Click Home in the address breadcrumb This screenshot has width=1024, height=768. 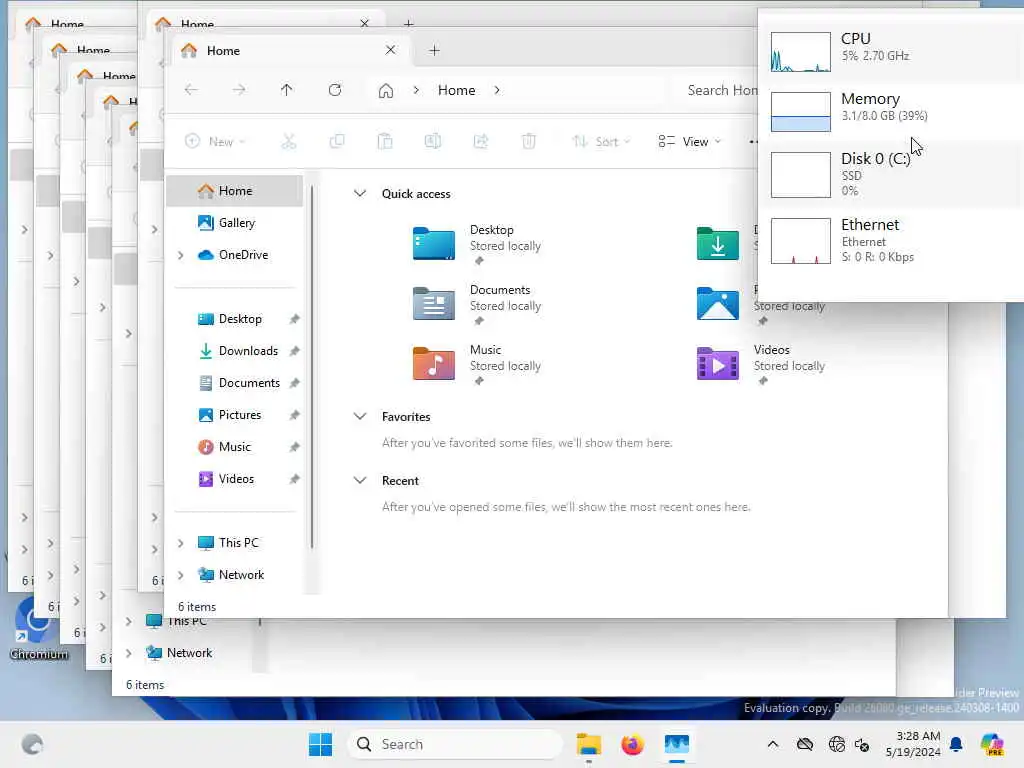(x=456, y=90)
